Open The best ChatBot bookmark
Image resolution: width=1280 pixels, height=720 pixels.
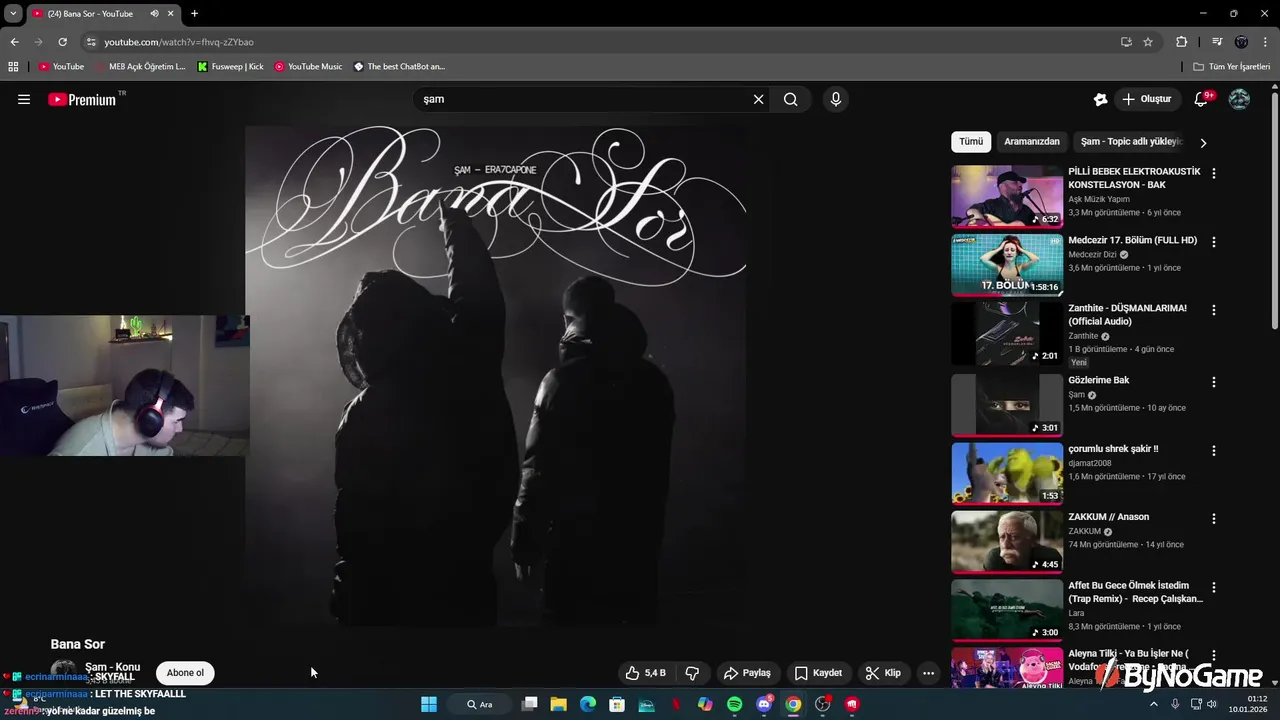[400, 67]
